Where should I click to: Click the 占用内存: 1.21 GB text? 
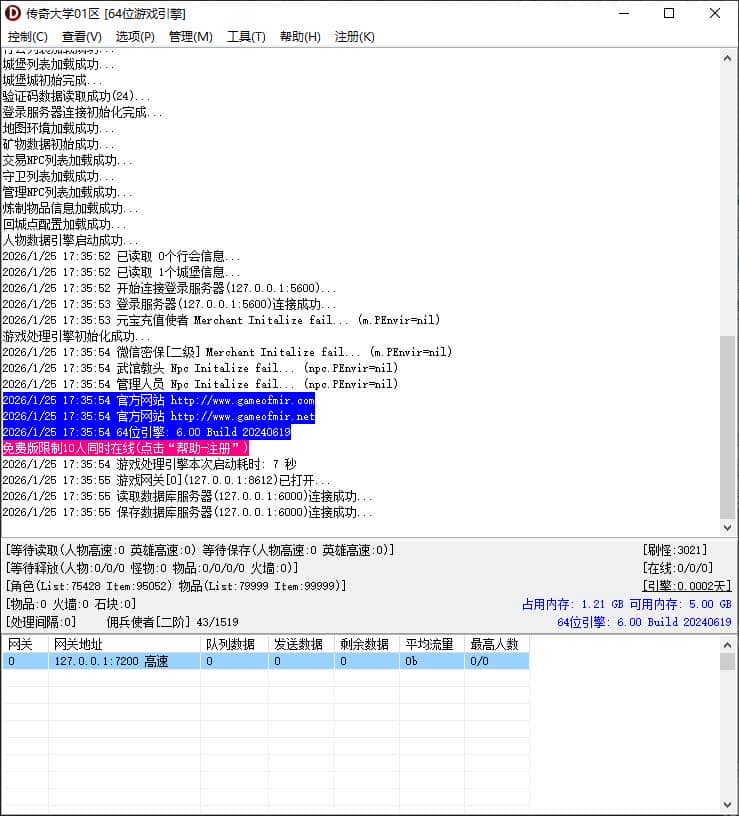[572, 604]
